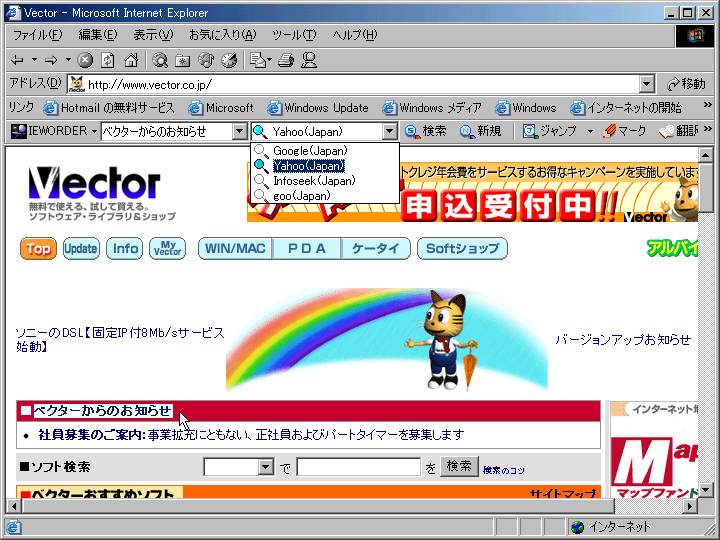Click the Mail toolbar icon
The width and height of the screenshot is (720, 540).
258,60
